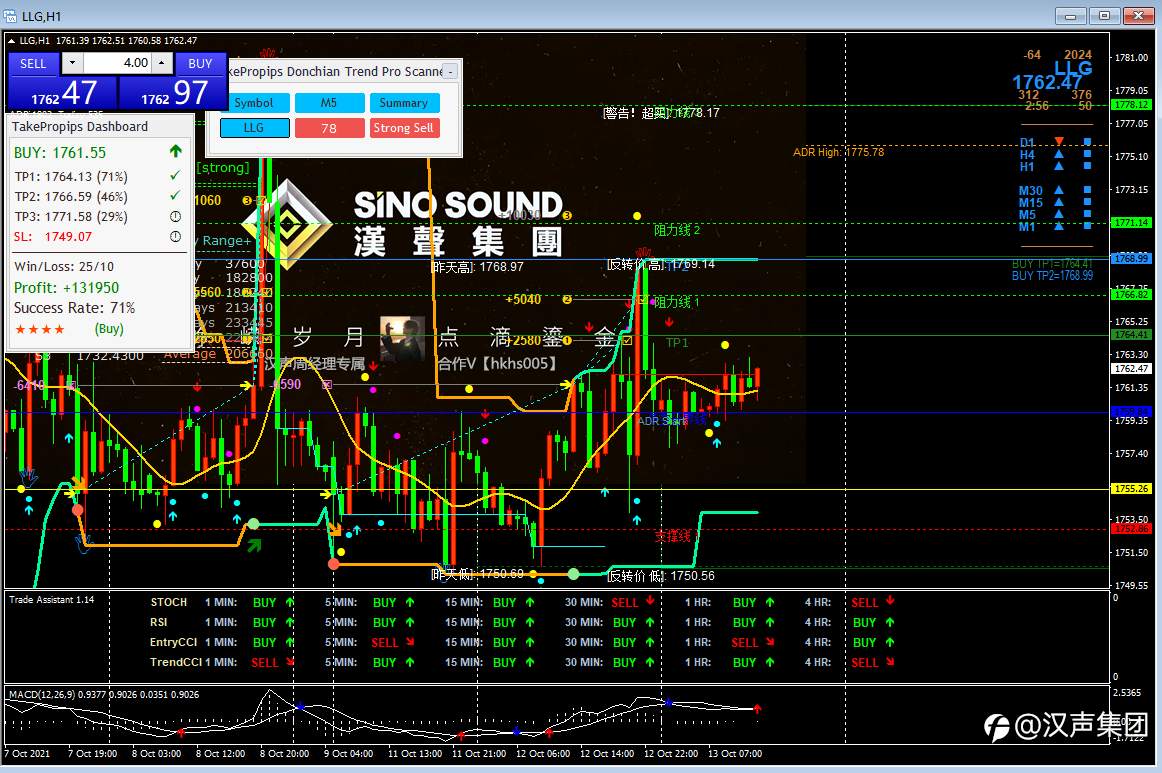Click the green 1771.14 price label on axis
Image resolution: width=1162 pixels, height=773 pixels.
pyautogui.click(x=1132, y=222)
